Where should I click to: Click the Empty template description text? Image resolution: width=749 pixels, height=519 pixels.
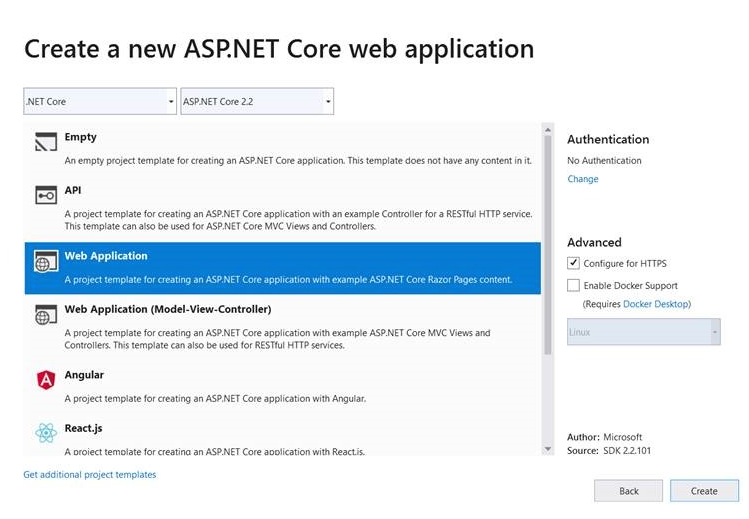(298, 161)
